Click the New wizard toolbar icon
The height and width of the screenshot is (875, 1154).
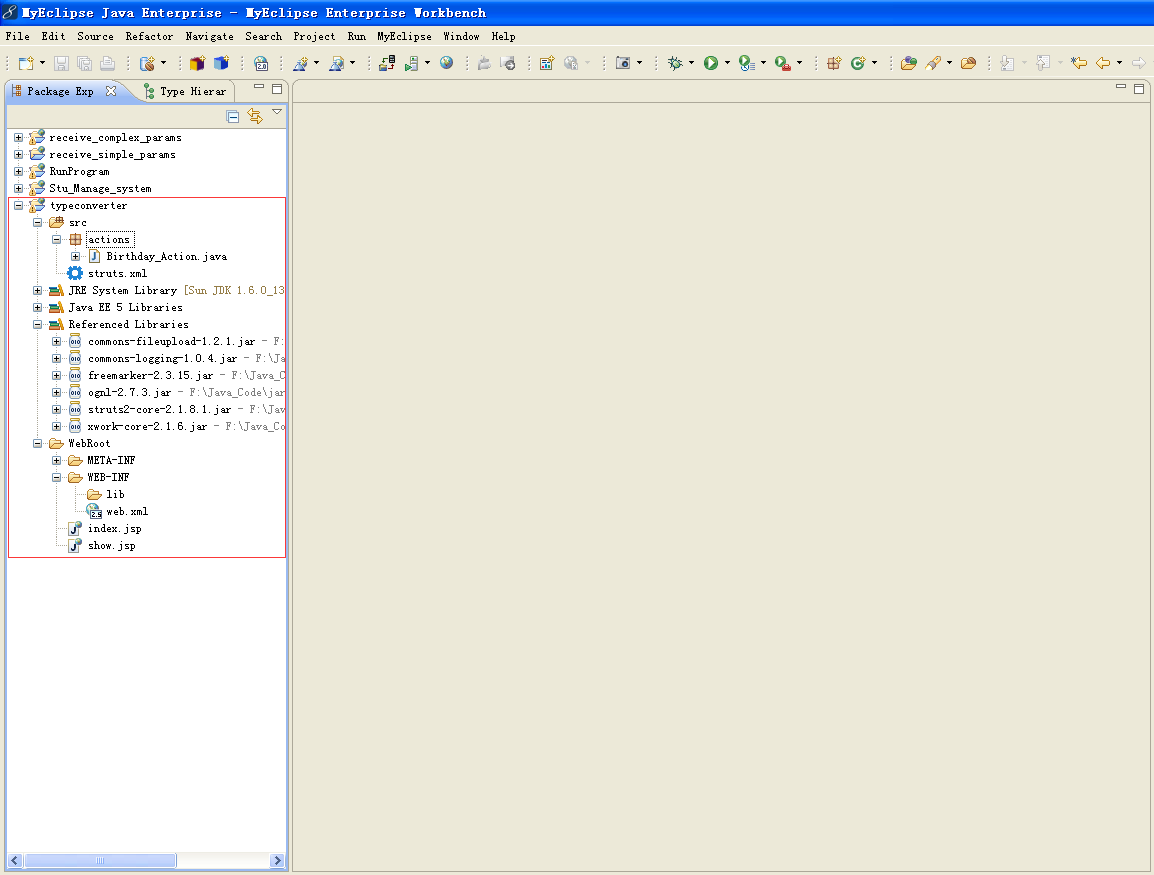(x=26, y=63)
